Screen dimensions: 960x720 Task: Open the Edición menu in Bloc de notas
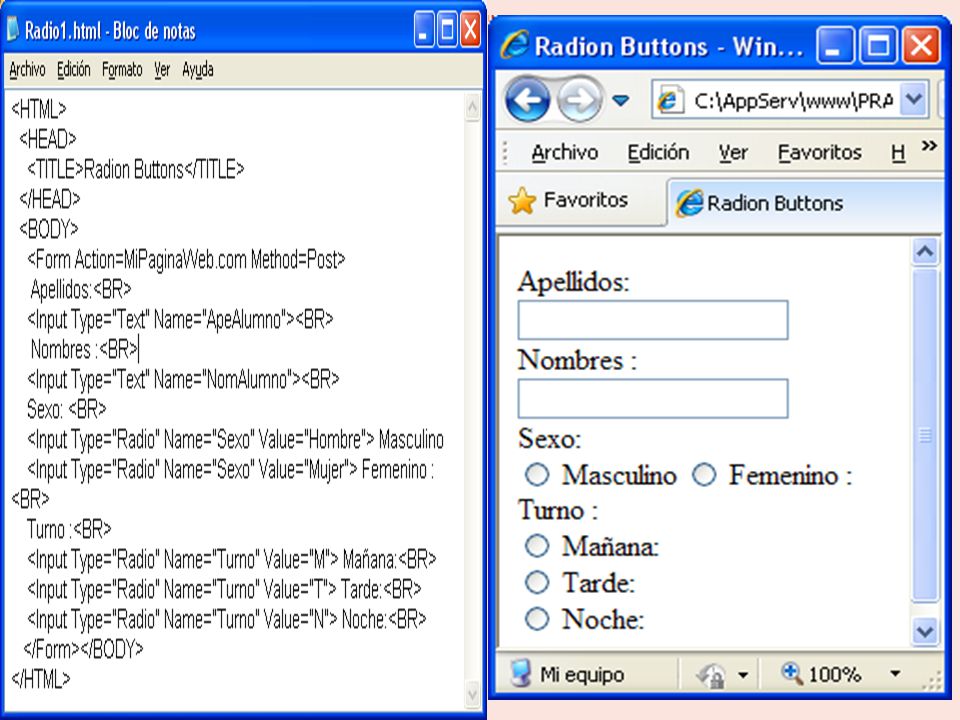pyautogui.click(x=73, y=70)
